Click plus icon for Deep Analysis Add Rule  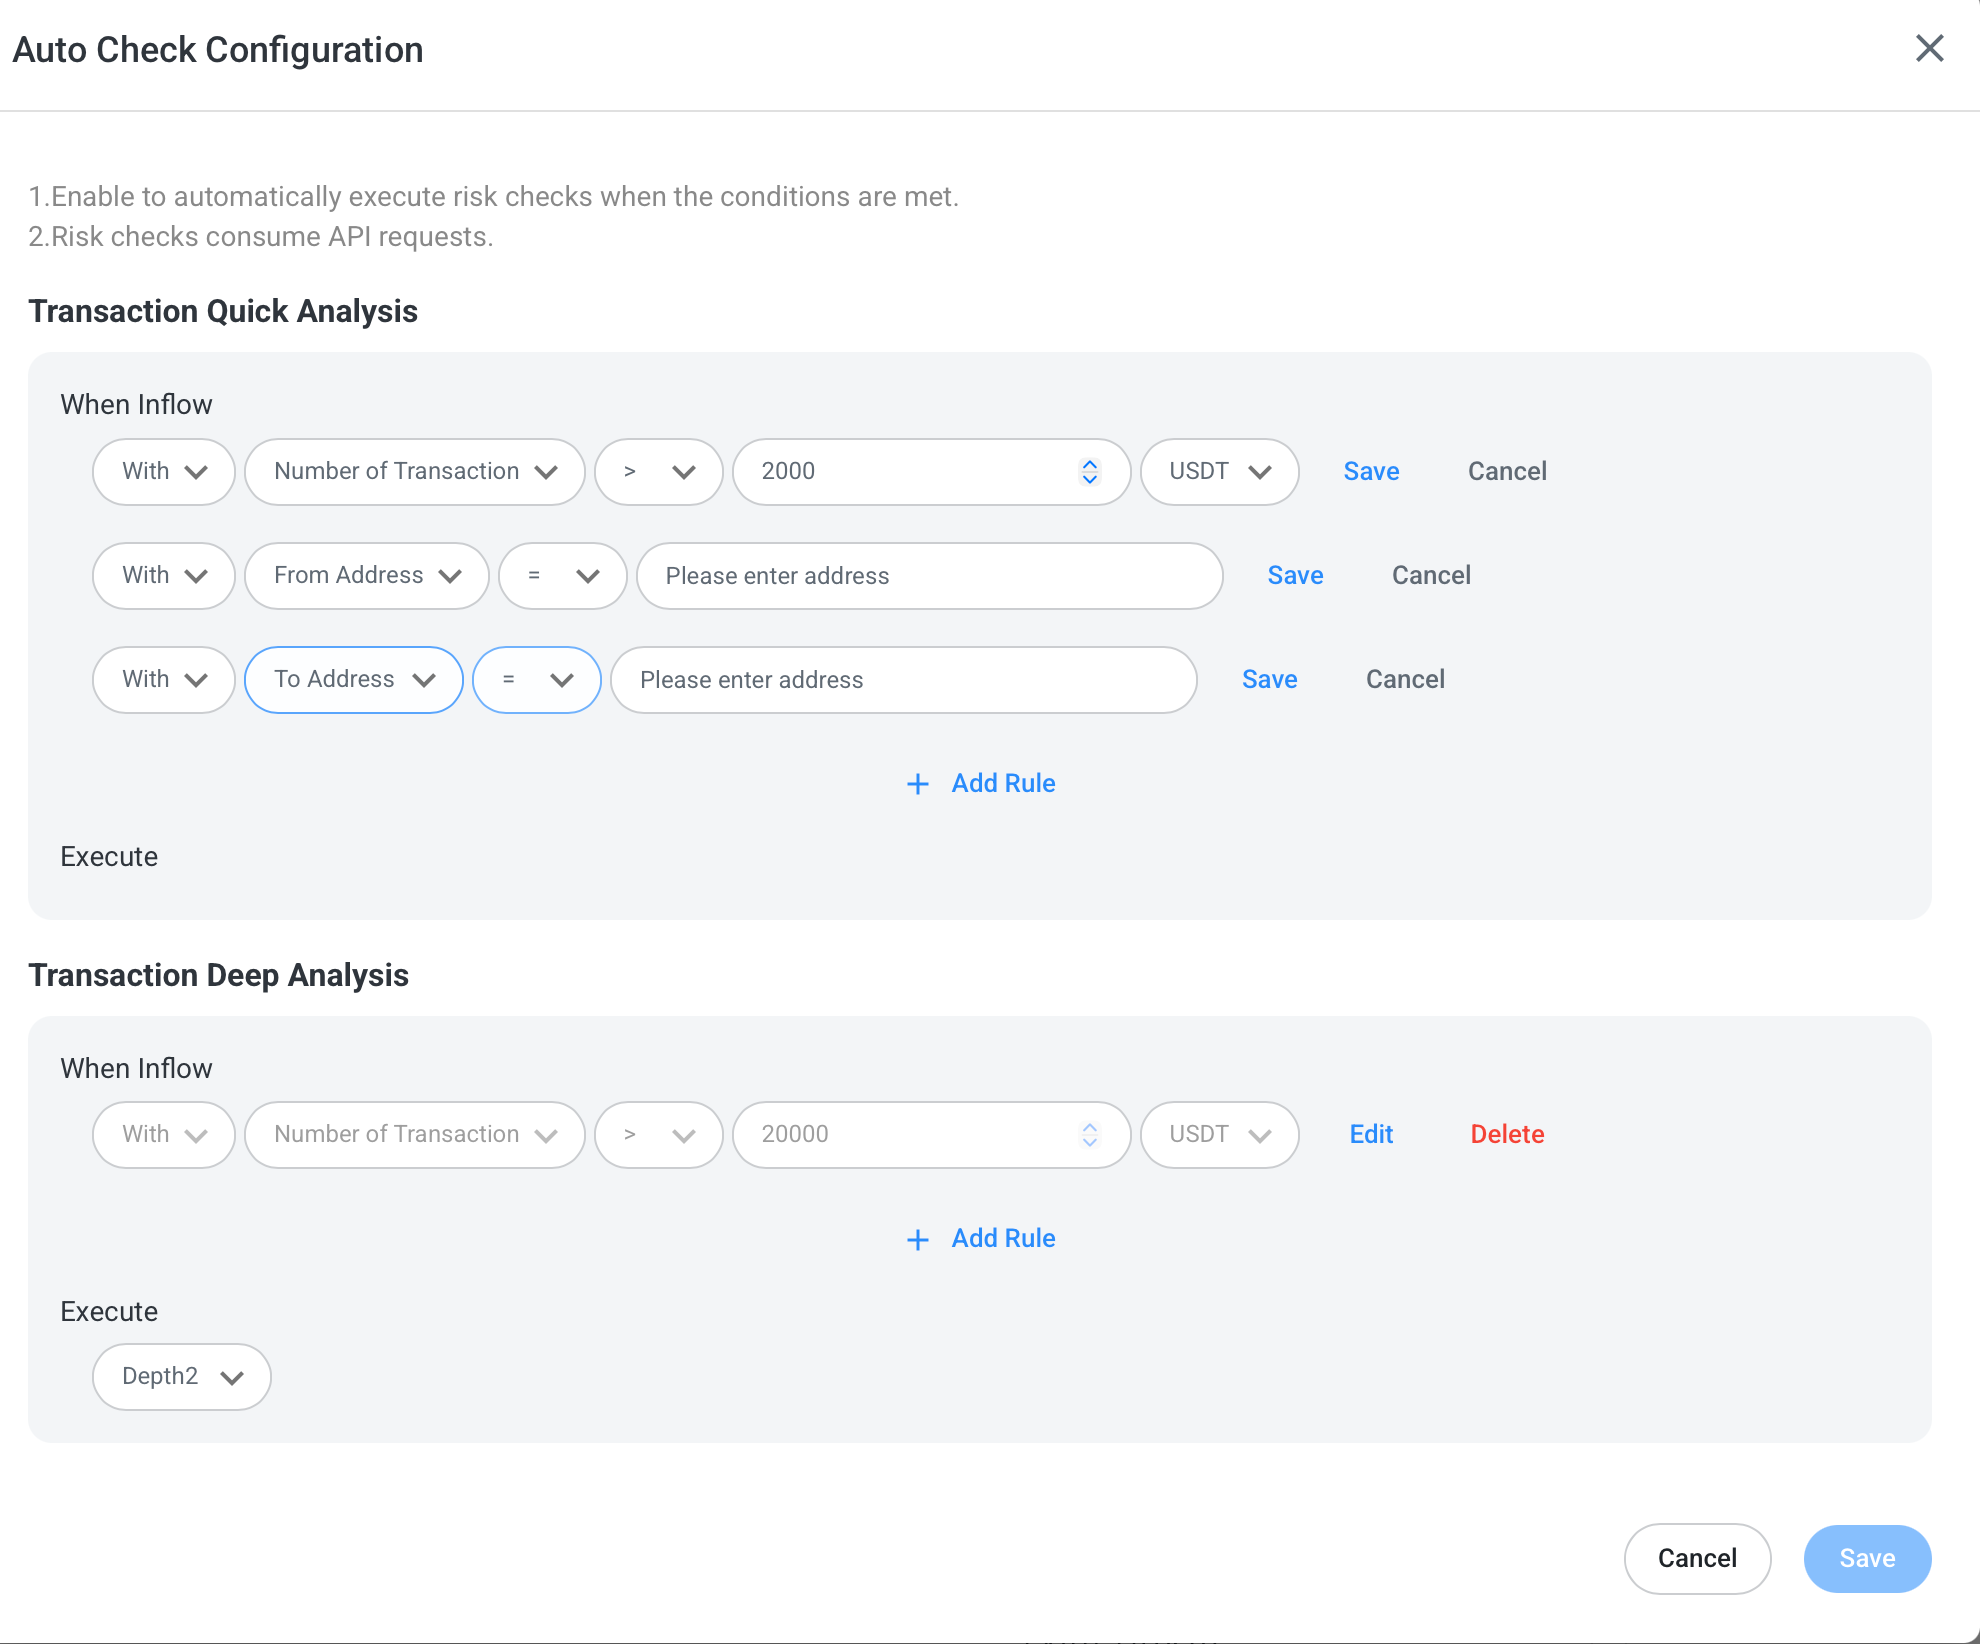917,1240
